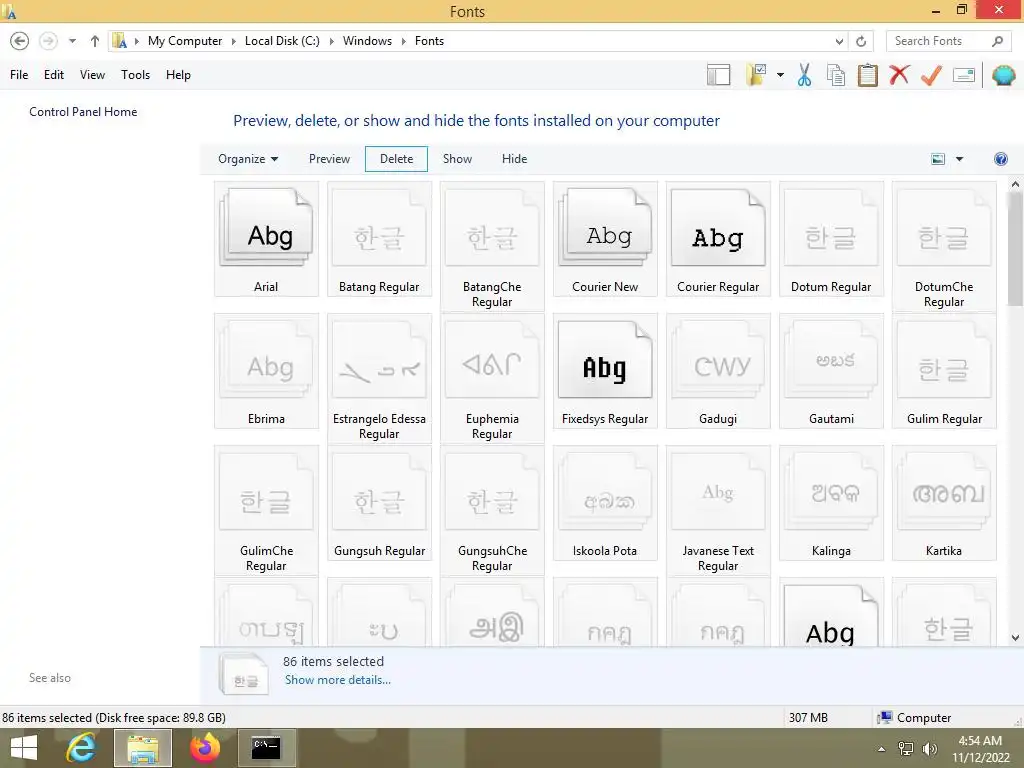Select the Estrangelo Edessa Regular font
This screenshot has height=768, width=1024.
point(379,378)
